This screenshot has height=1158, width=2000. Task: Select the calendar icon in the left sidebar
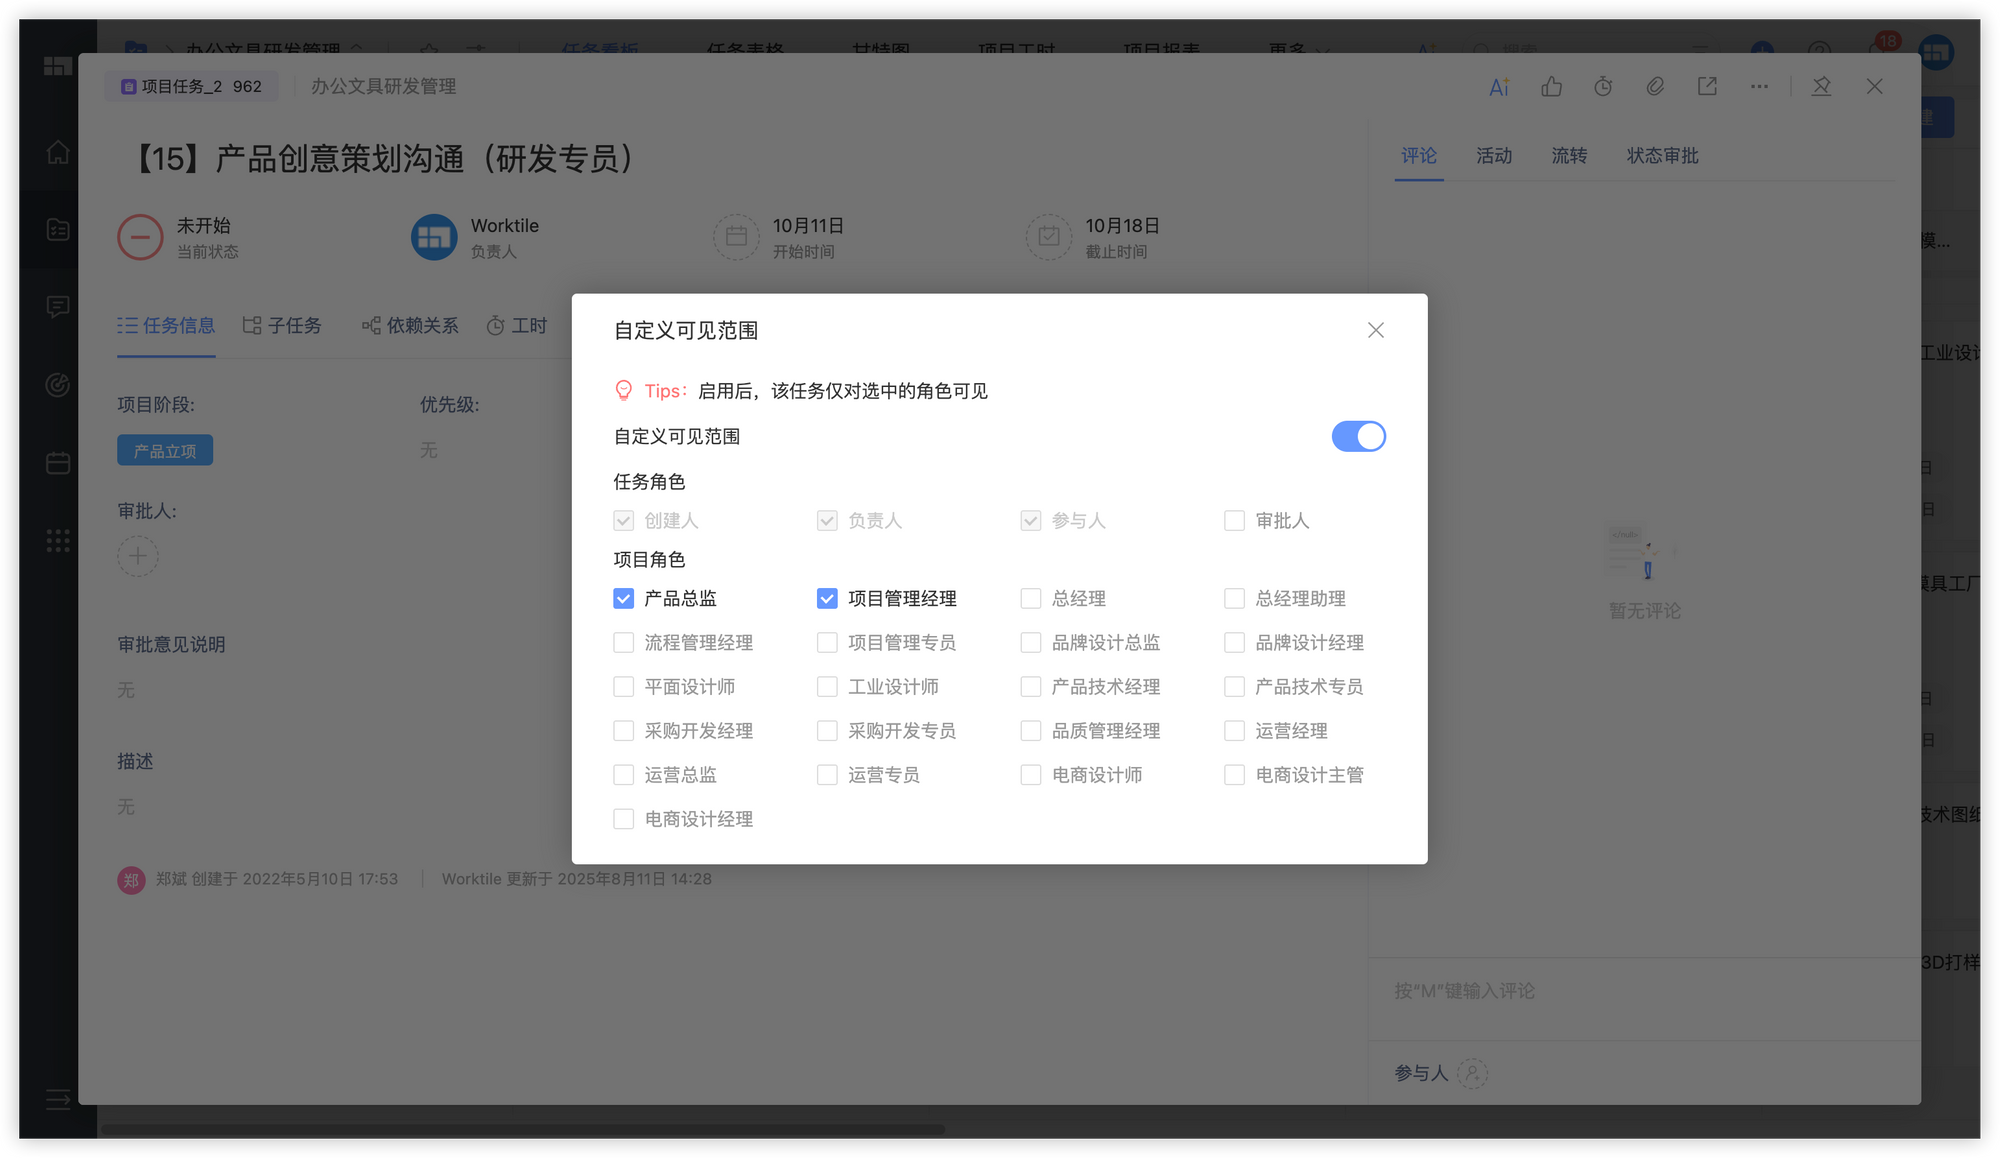pyautogui.click(x=57, y=462)
